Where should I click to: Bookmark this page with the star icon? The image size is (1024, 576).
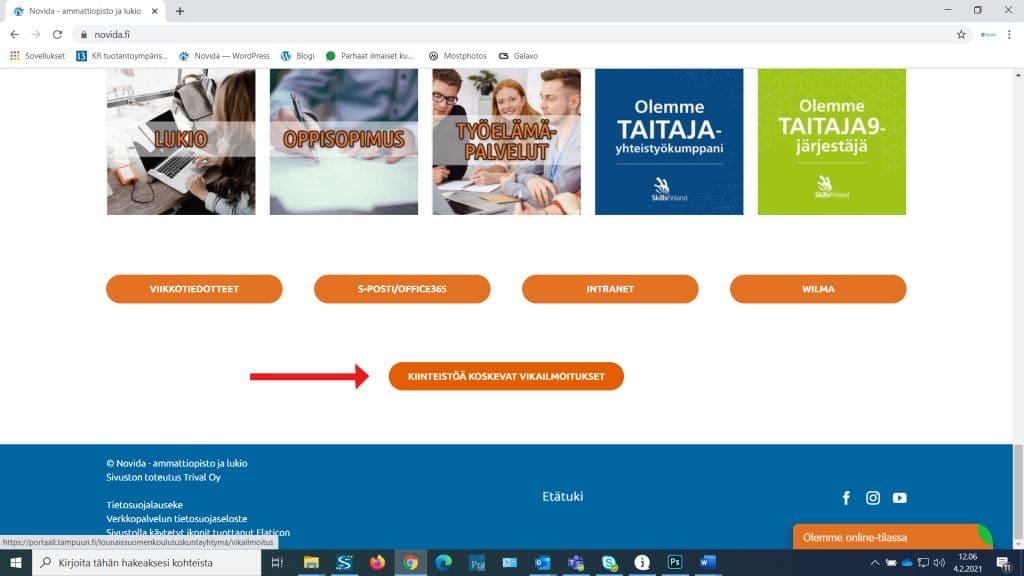961,34
